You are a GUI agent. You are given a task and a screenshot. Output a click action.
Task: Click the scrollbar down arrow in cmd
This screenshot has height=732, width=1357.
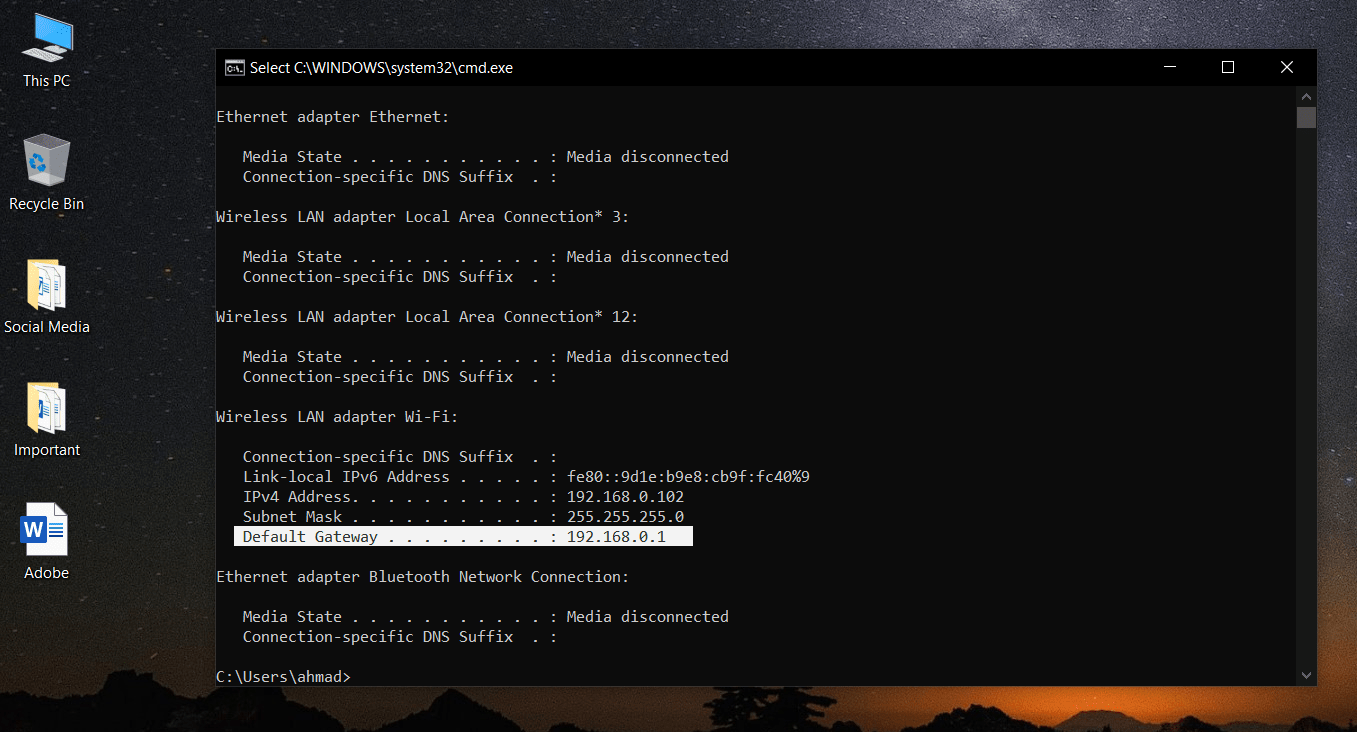pos(1306,676)
